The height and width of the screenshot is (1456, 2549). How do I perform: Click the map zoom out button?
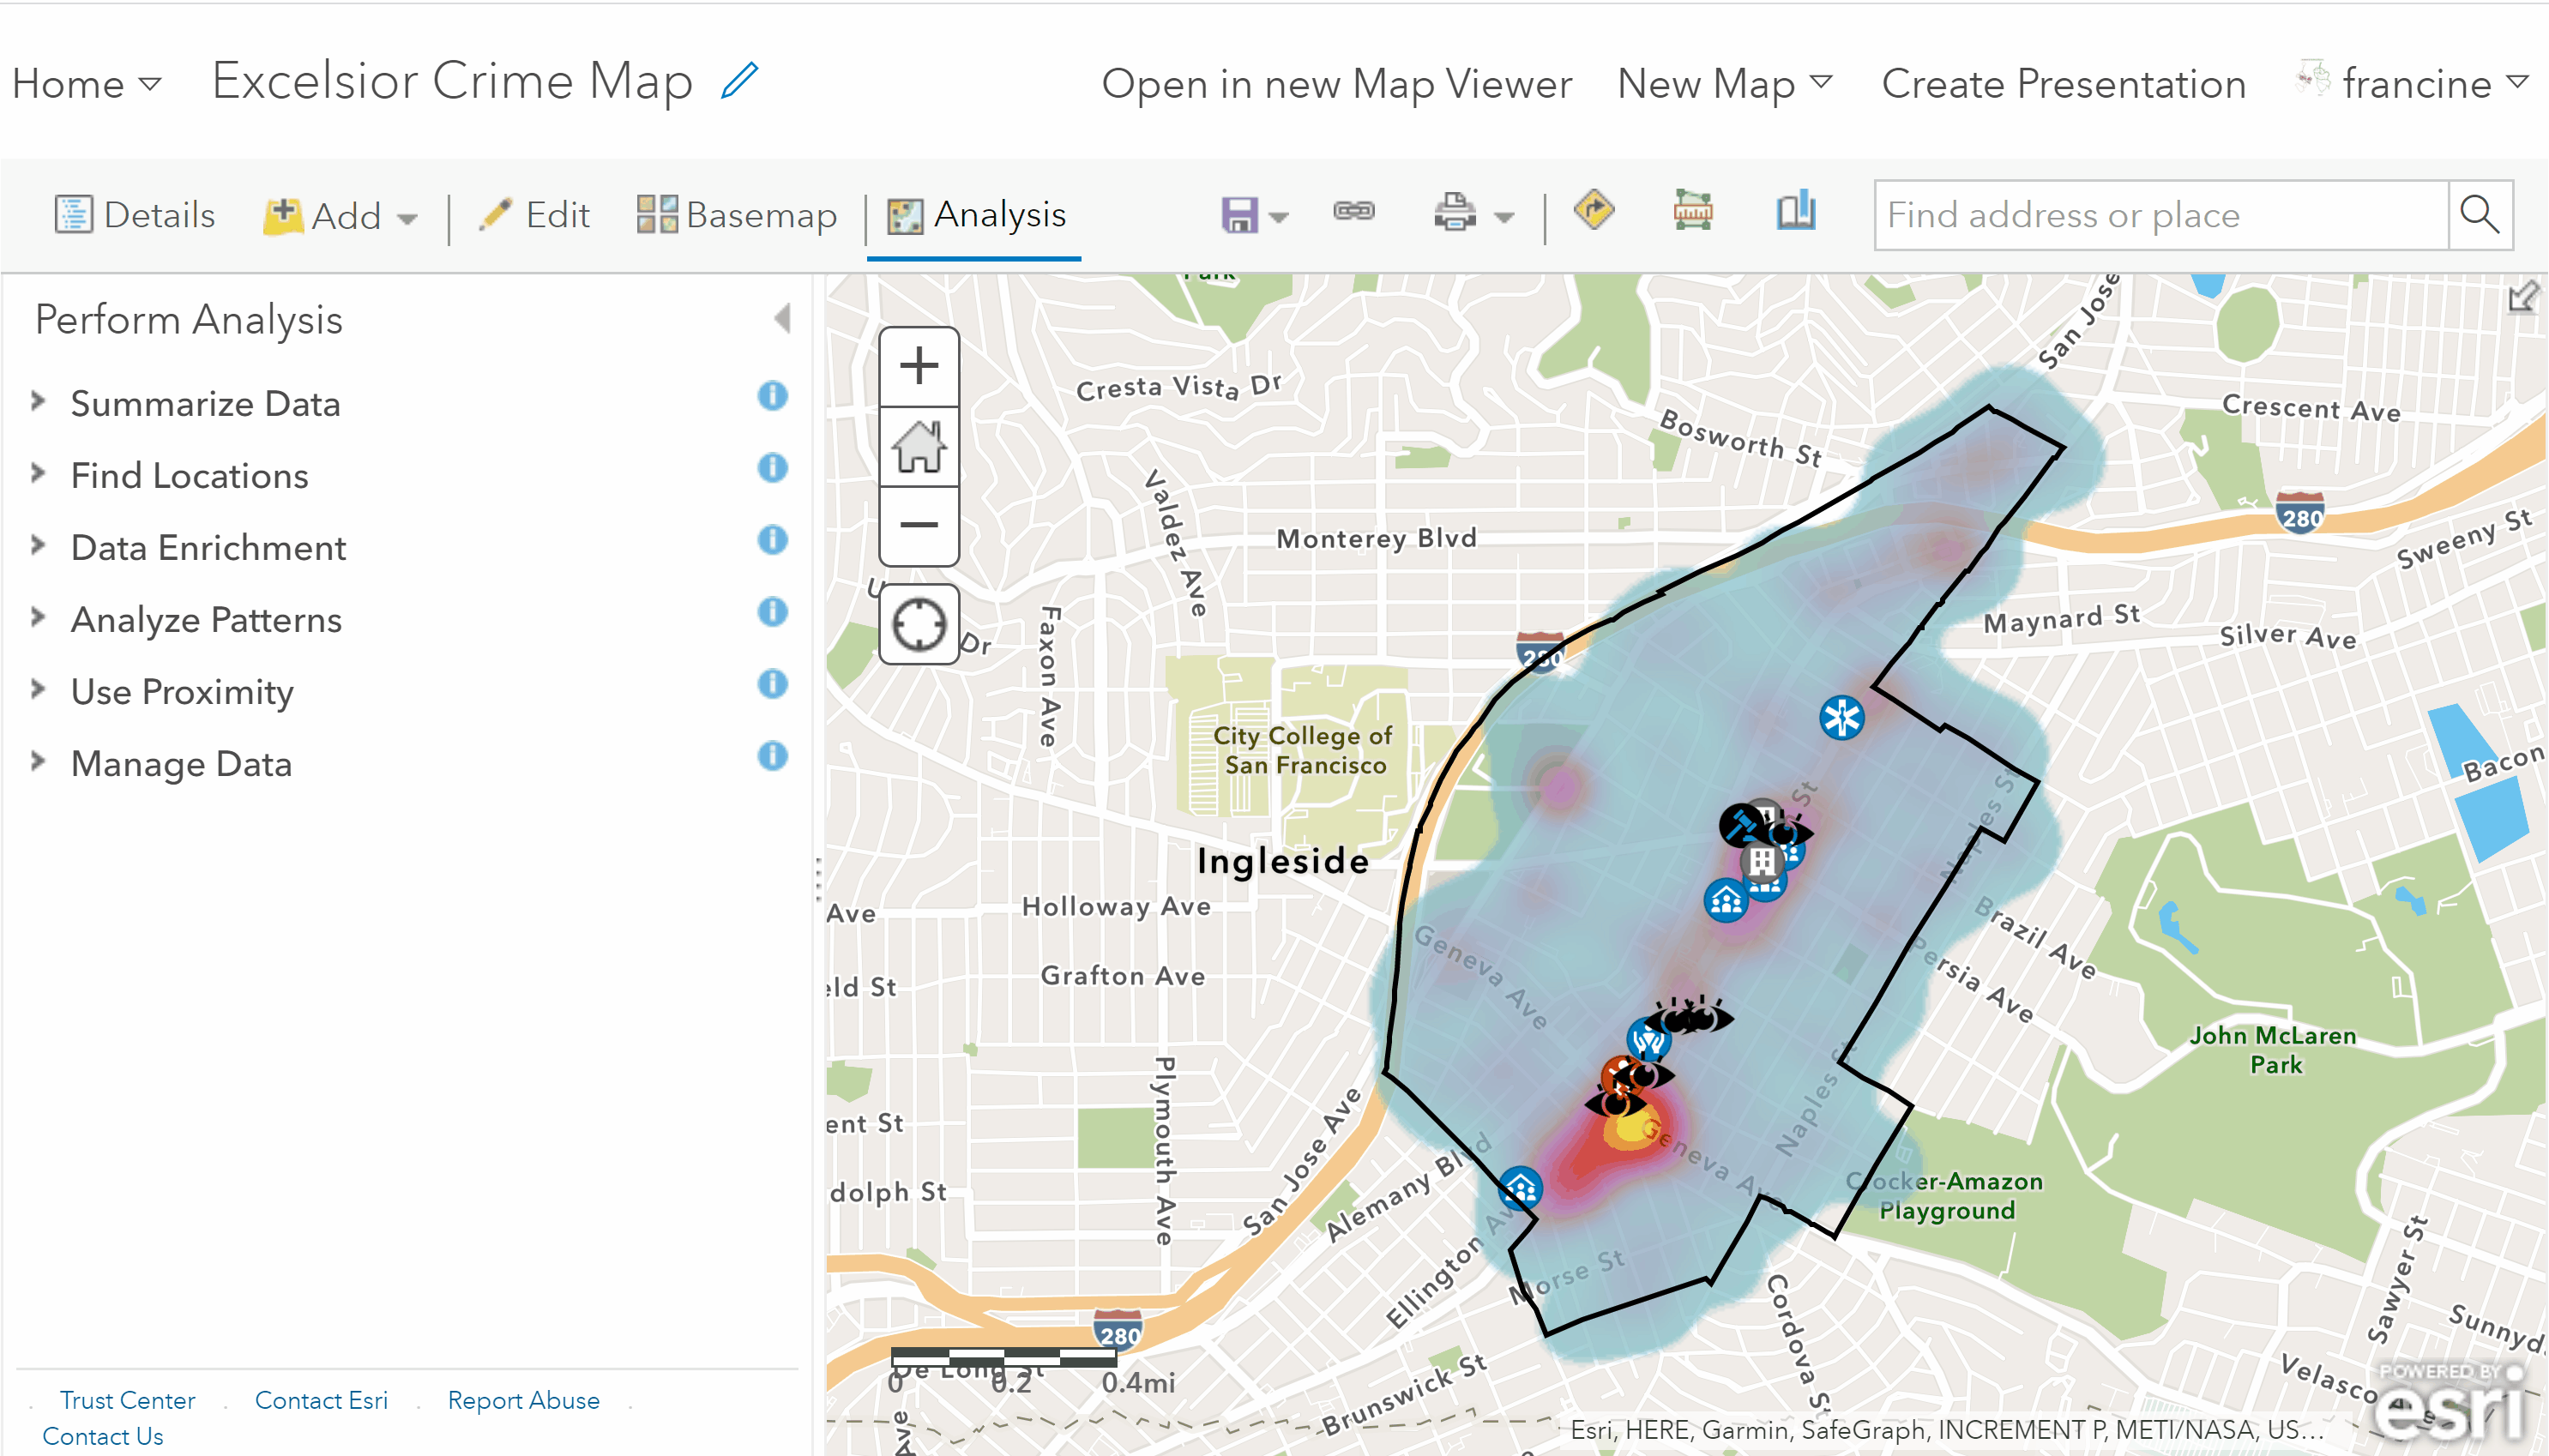tap(918, 525)
